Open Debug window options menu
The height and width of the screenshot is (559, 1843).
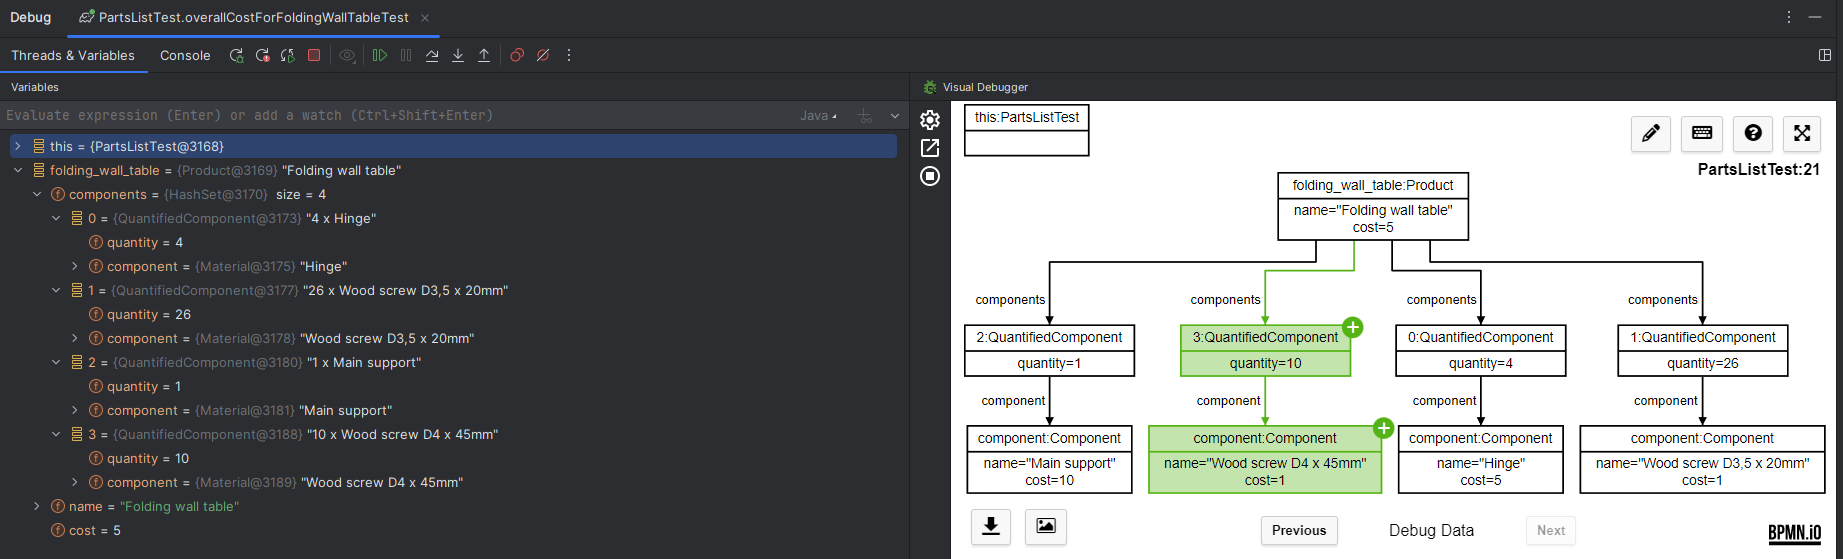pos(1789,17)
